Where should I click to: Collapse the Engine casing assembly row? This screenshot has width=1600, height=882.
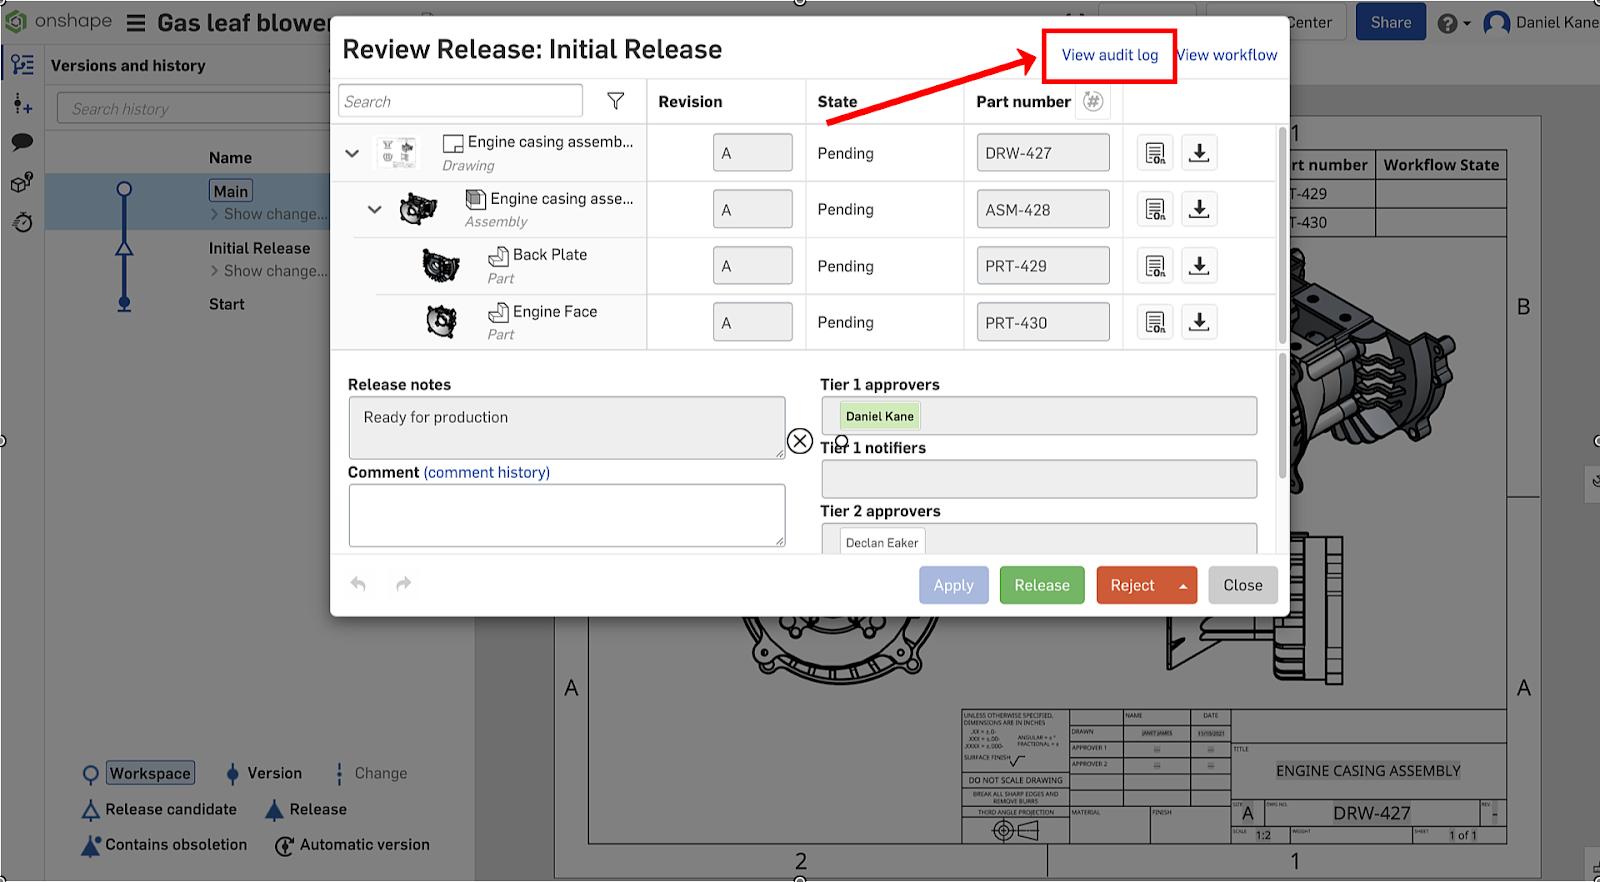coord(374,210)
